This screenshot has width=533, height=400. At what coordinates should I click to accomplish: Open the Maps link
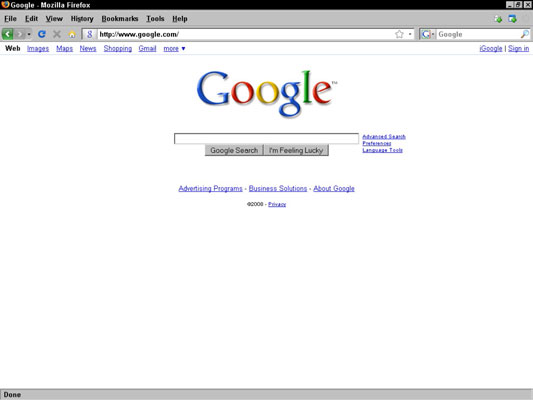[65, 49]
